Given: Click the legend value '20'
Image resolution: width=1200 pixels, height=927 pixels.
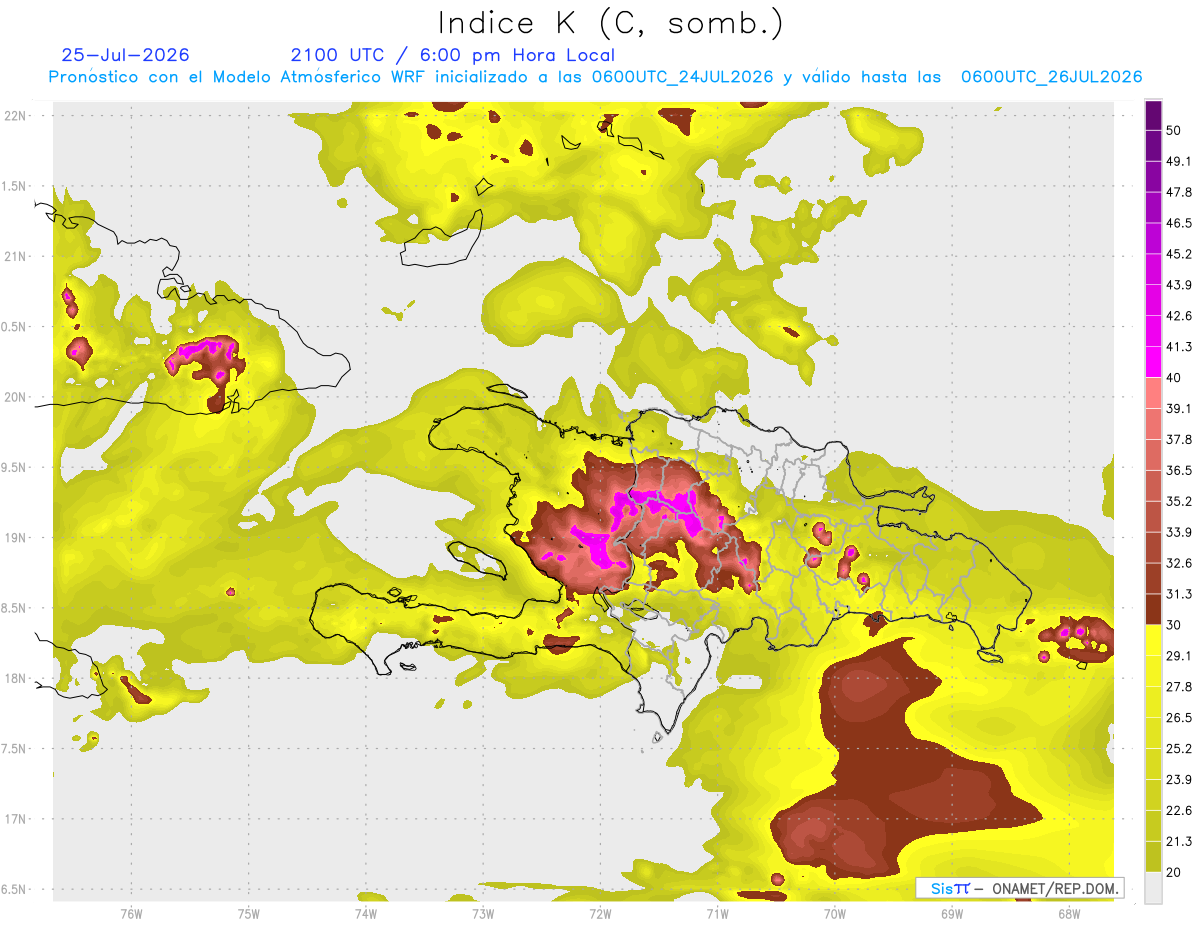Looking at the screenshot, I should point(1174,873).
